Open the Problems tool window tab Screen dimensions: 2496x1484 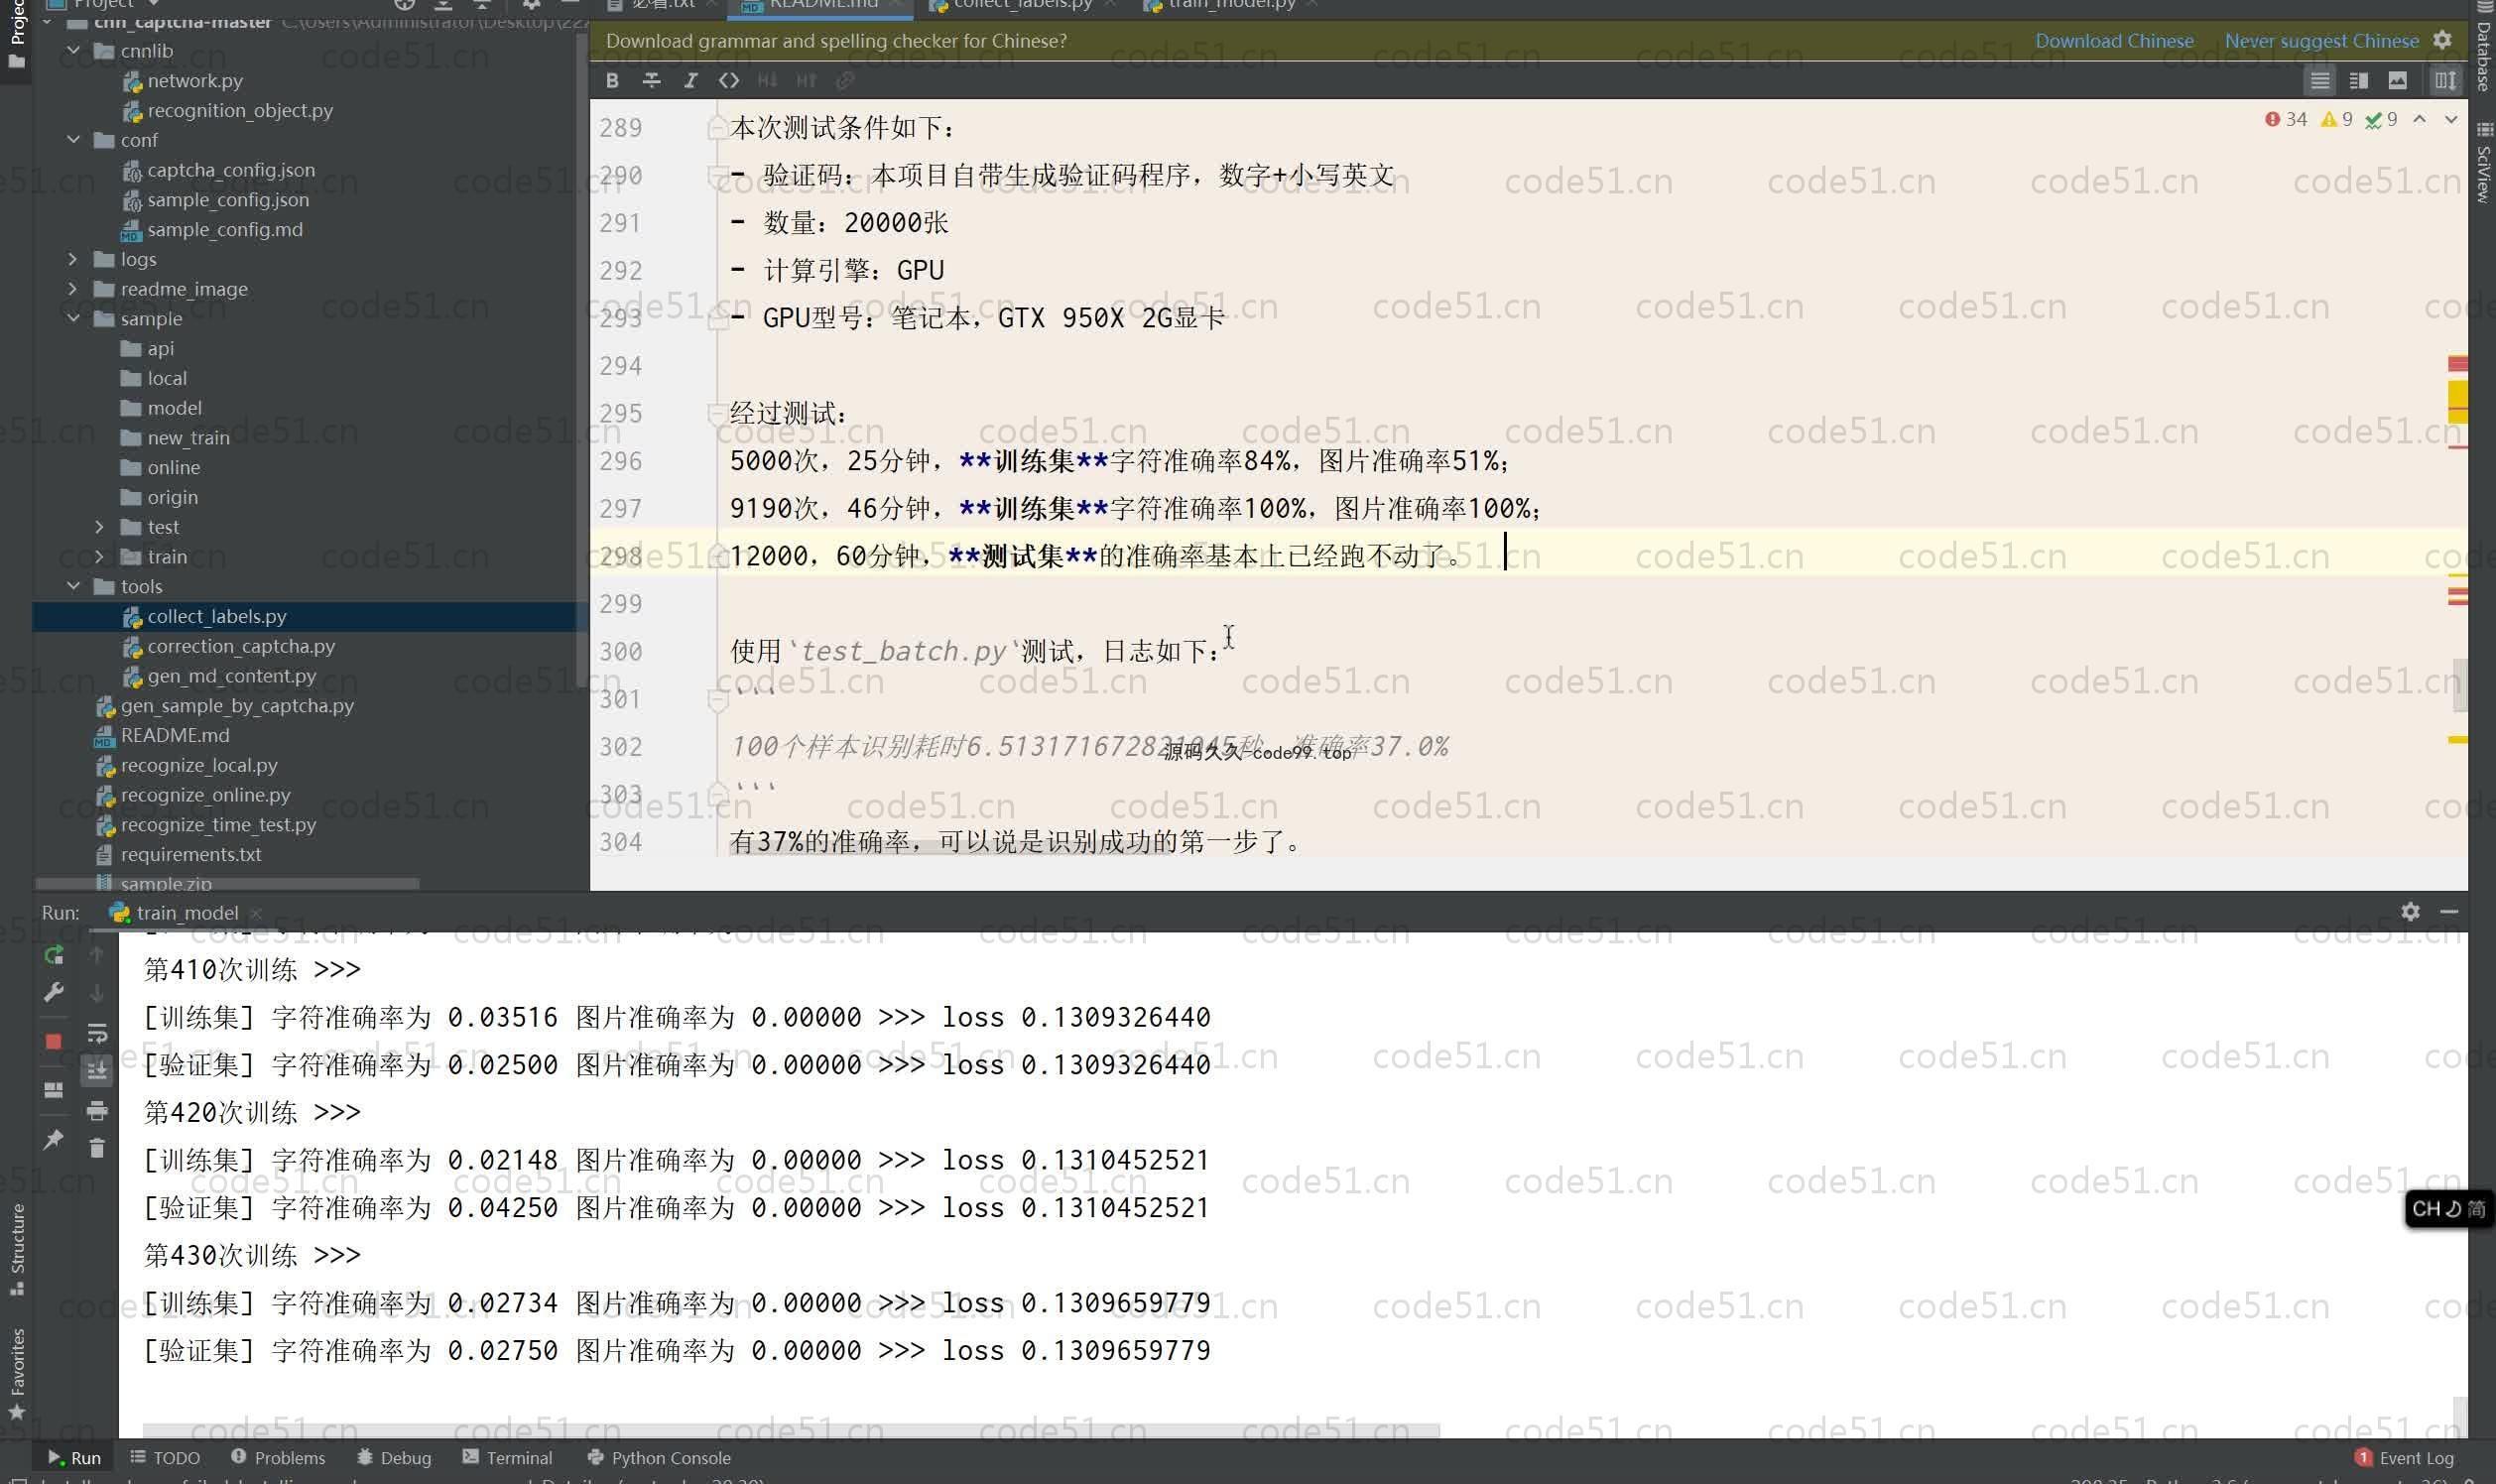[x=278, y=1457]
